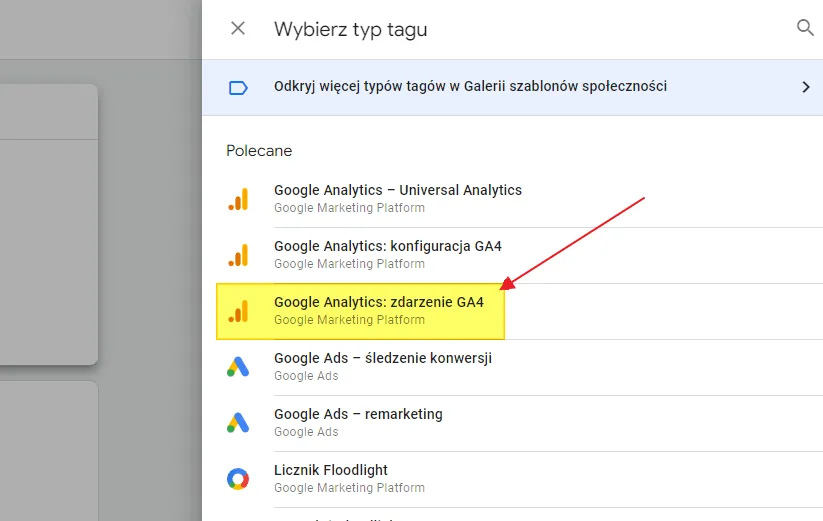
Task: Click the Floodlight counter ring icon
Action: pos(238,479)
